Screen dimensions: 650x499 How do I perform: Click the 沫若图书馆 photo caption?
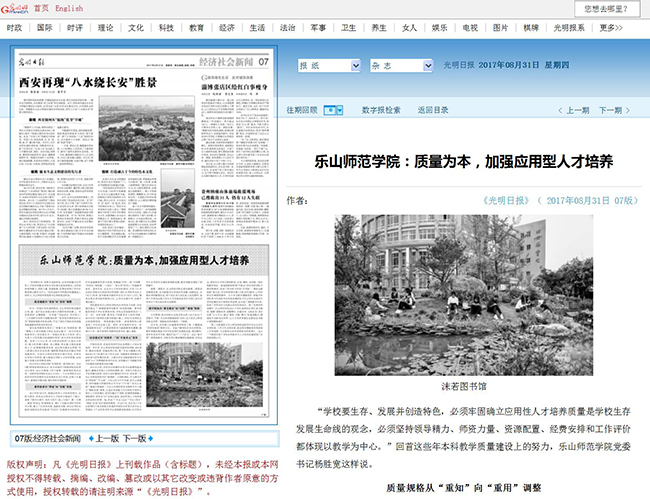tap(464, 387)
